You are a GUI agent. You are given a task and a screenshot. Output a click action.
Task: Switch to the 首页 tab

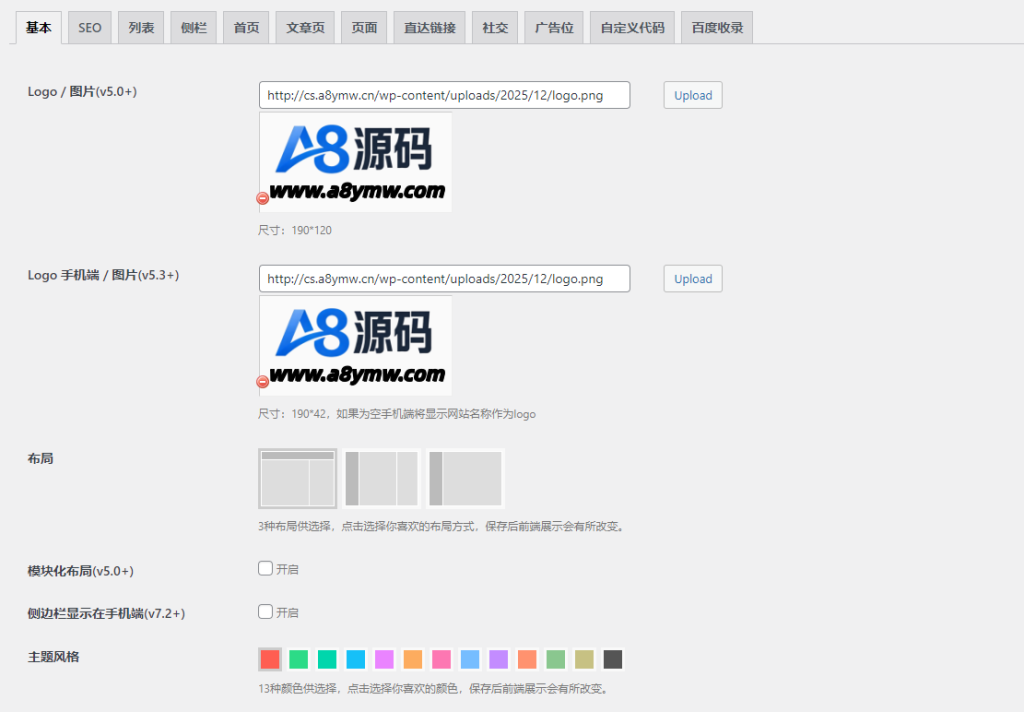245,27
